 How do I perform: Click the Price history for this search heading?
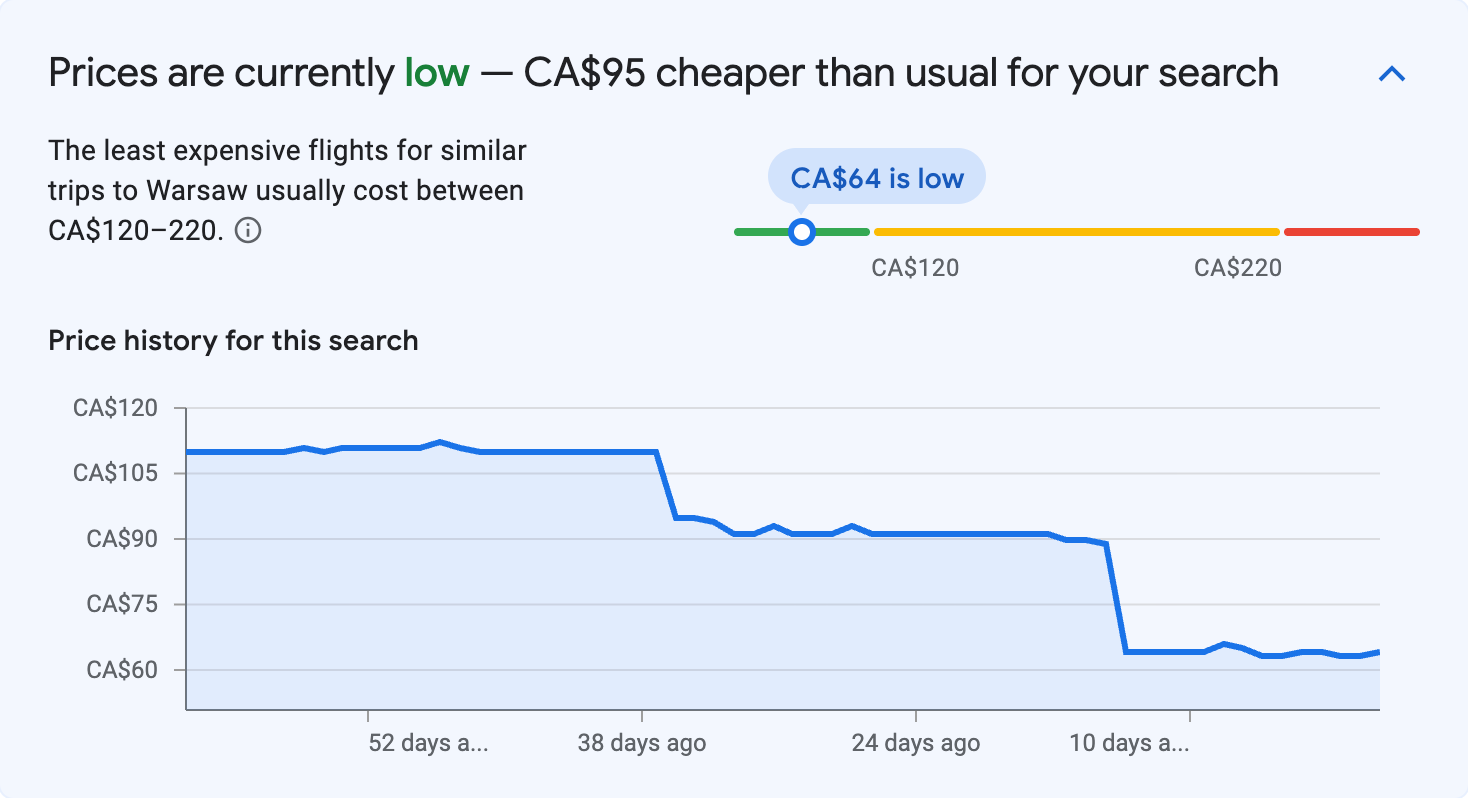tap(232, 340)
